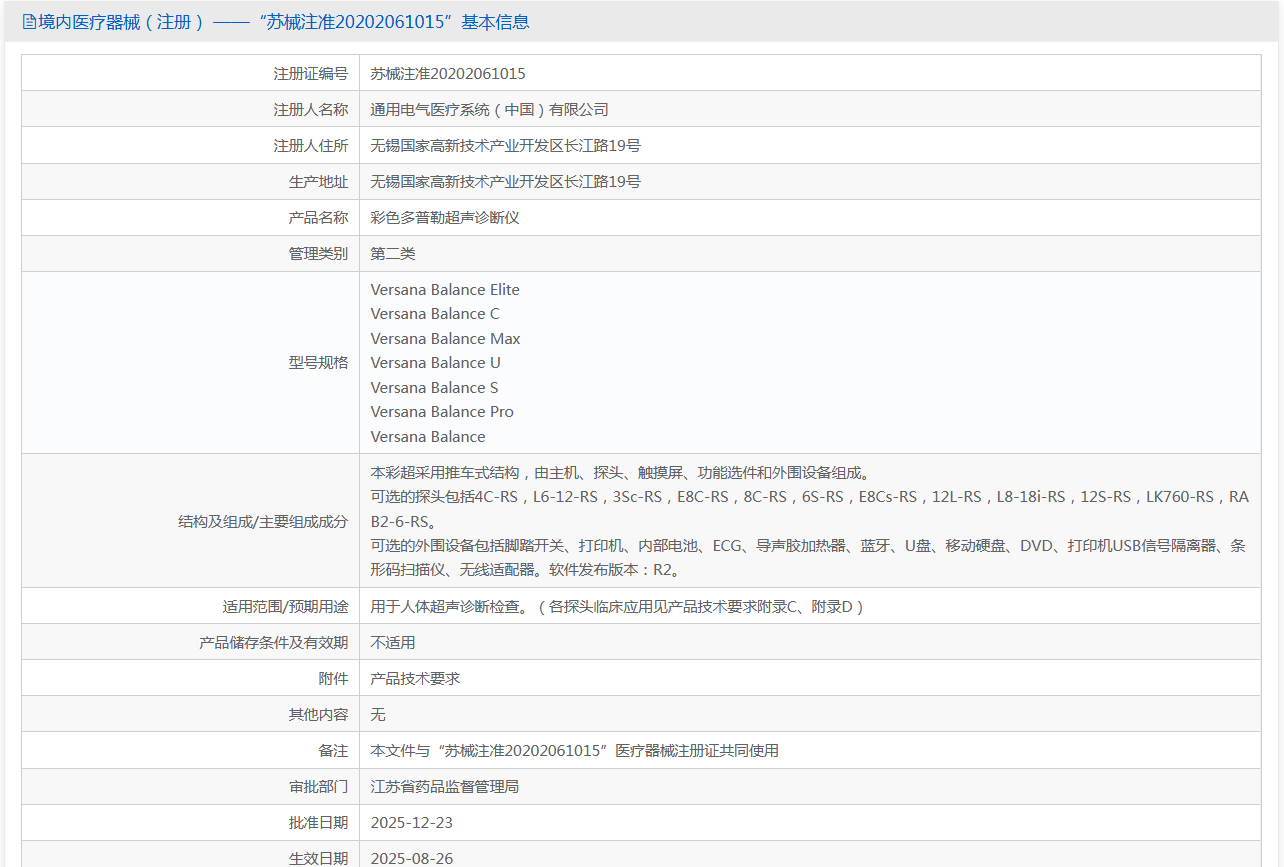Click 苏械注准20202061015 in the 注册证编号 row
The image size is (1284, 867).
click(448, 73)
